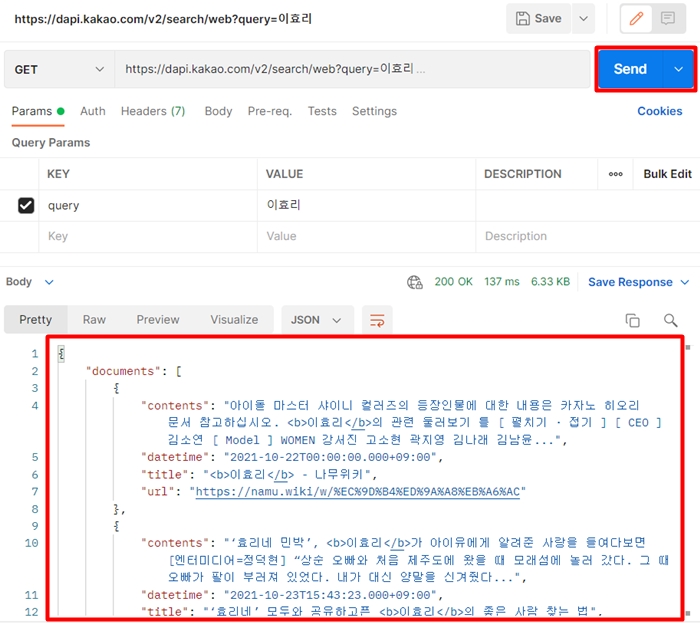Click the 200 OK status text
The image size is (700, 624).
(x=453, y=282)
